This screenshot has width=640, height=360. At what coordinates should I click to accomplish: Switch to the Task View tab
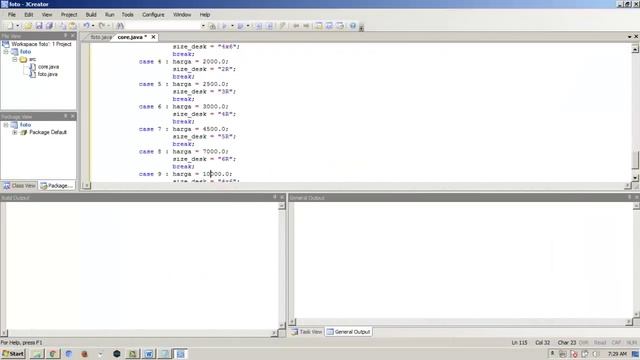point(307,332)
